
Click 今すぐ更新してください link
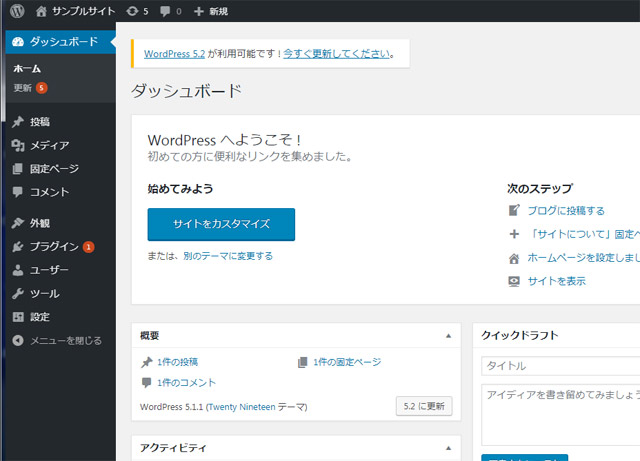point(336,54)
